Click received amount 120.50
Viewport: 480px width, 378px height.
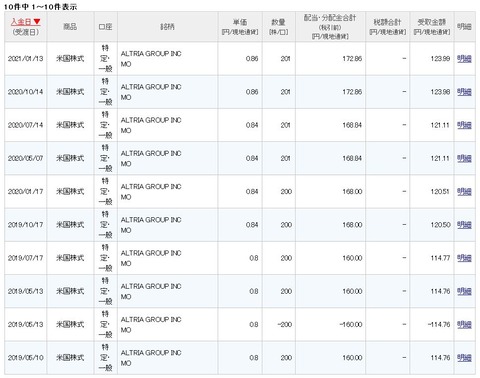[x=440, y=225]
